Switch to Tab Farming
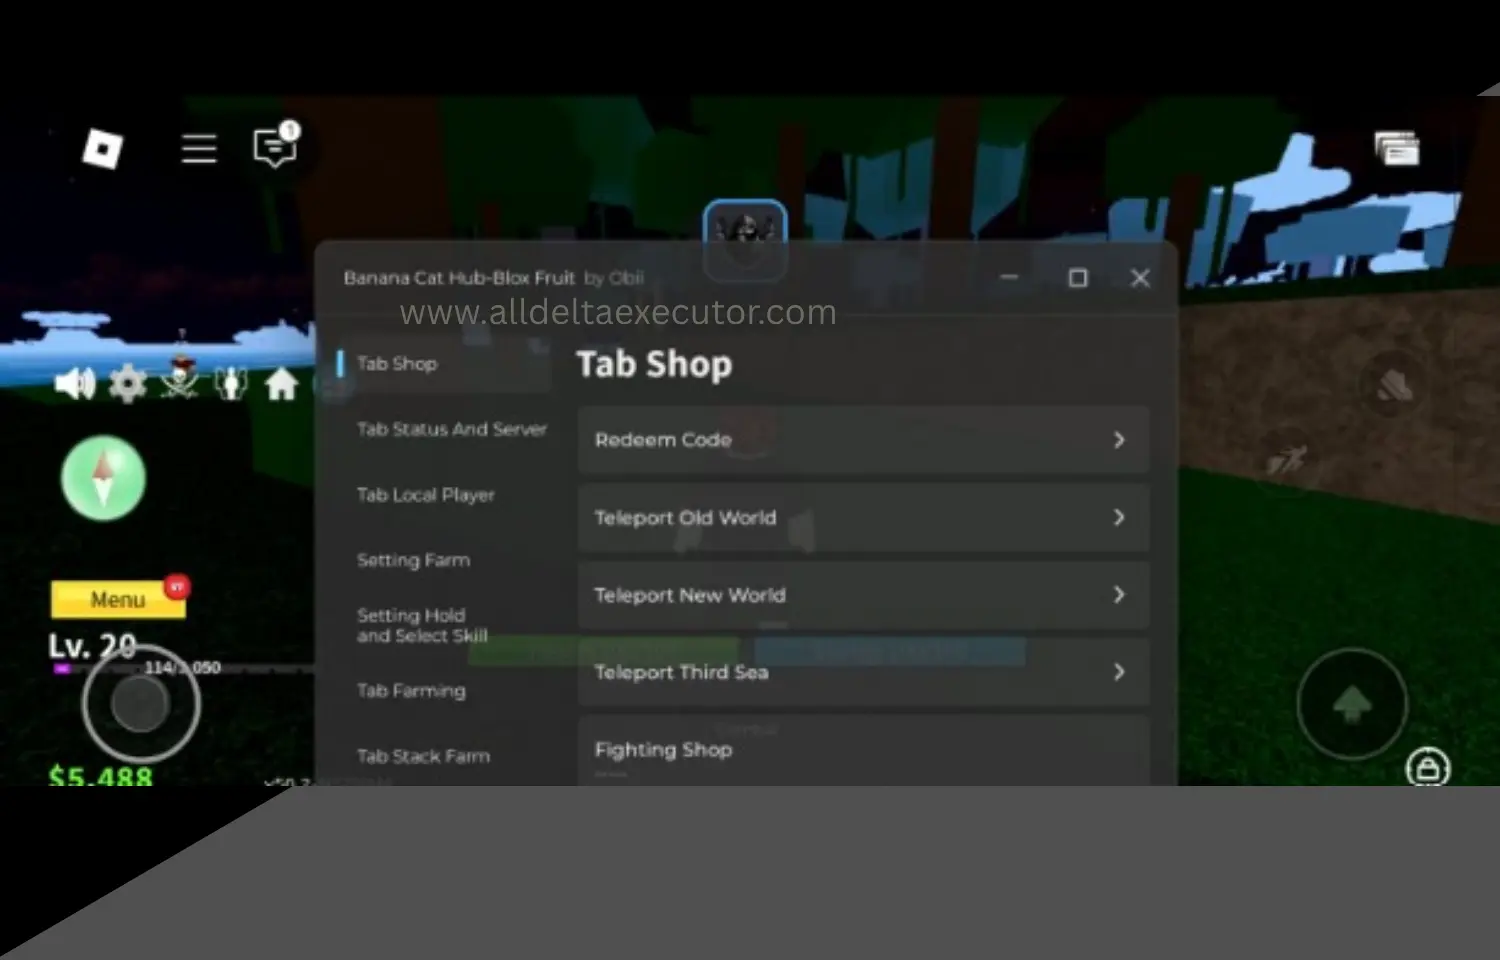1500x960 pixels. tap(411, 691)
